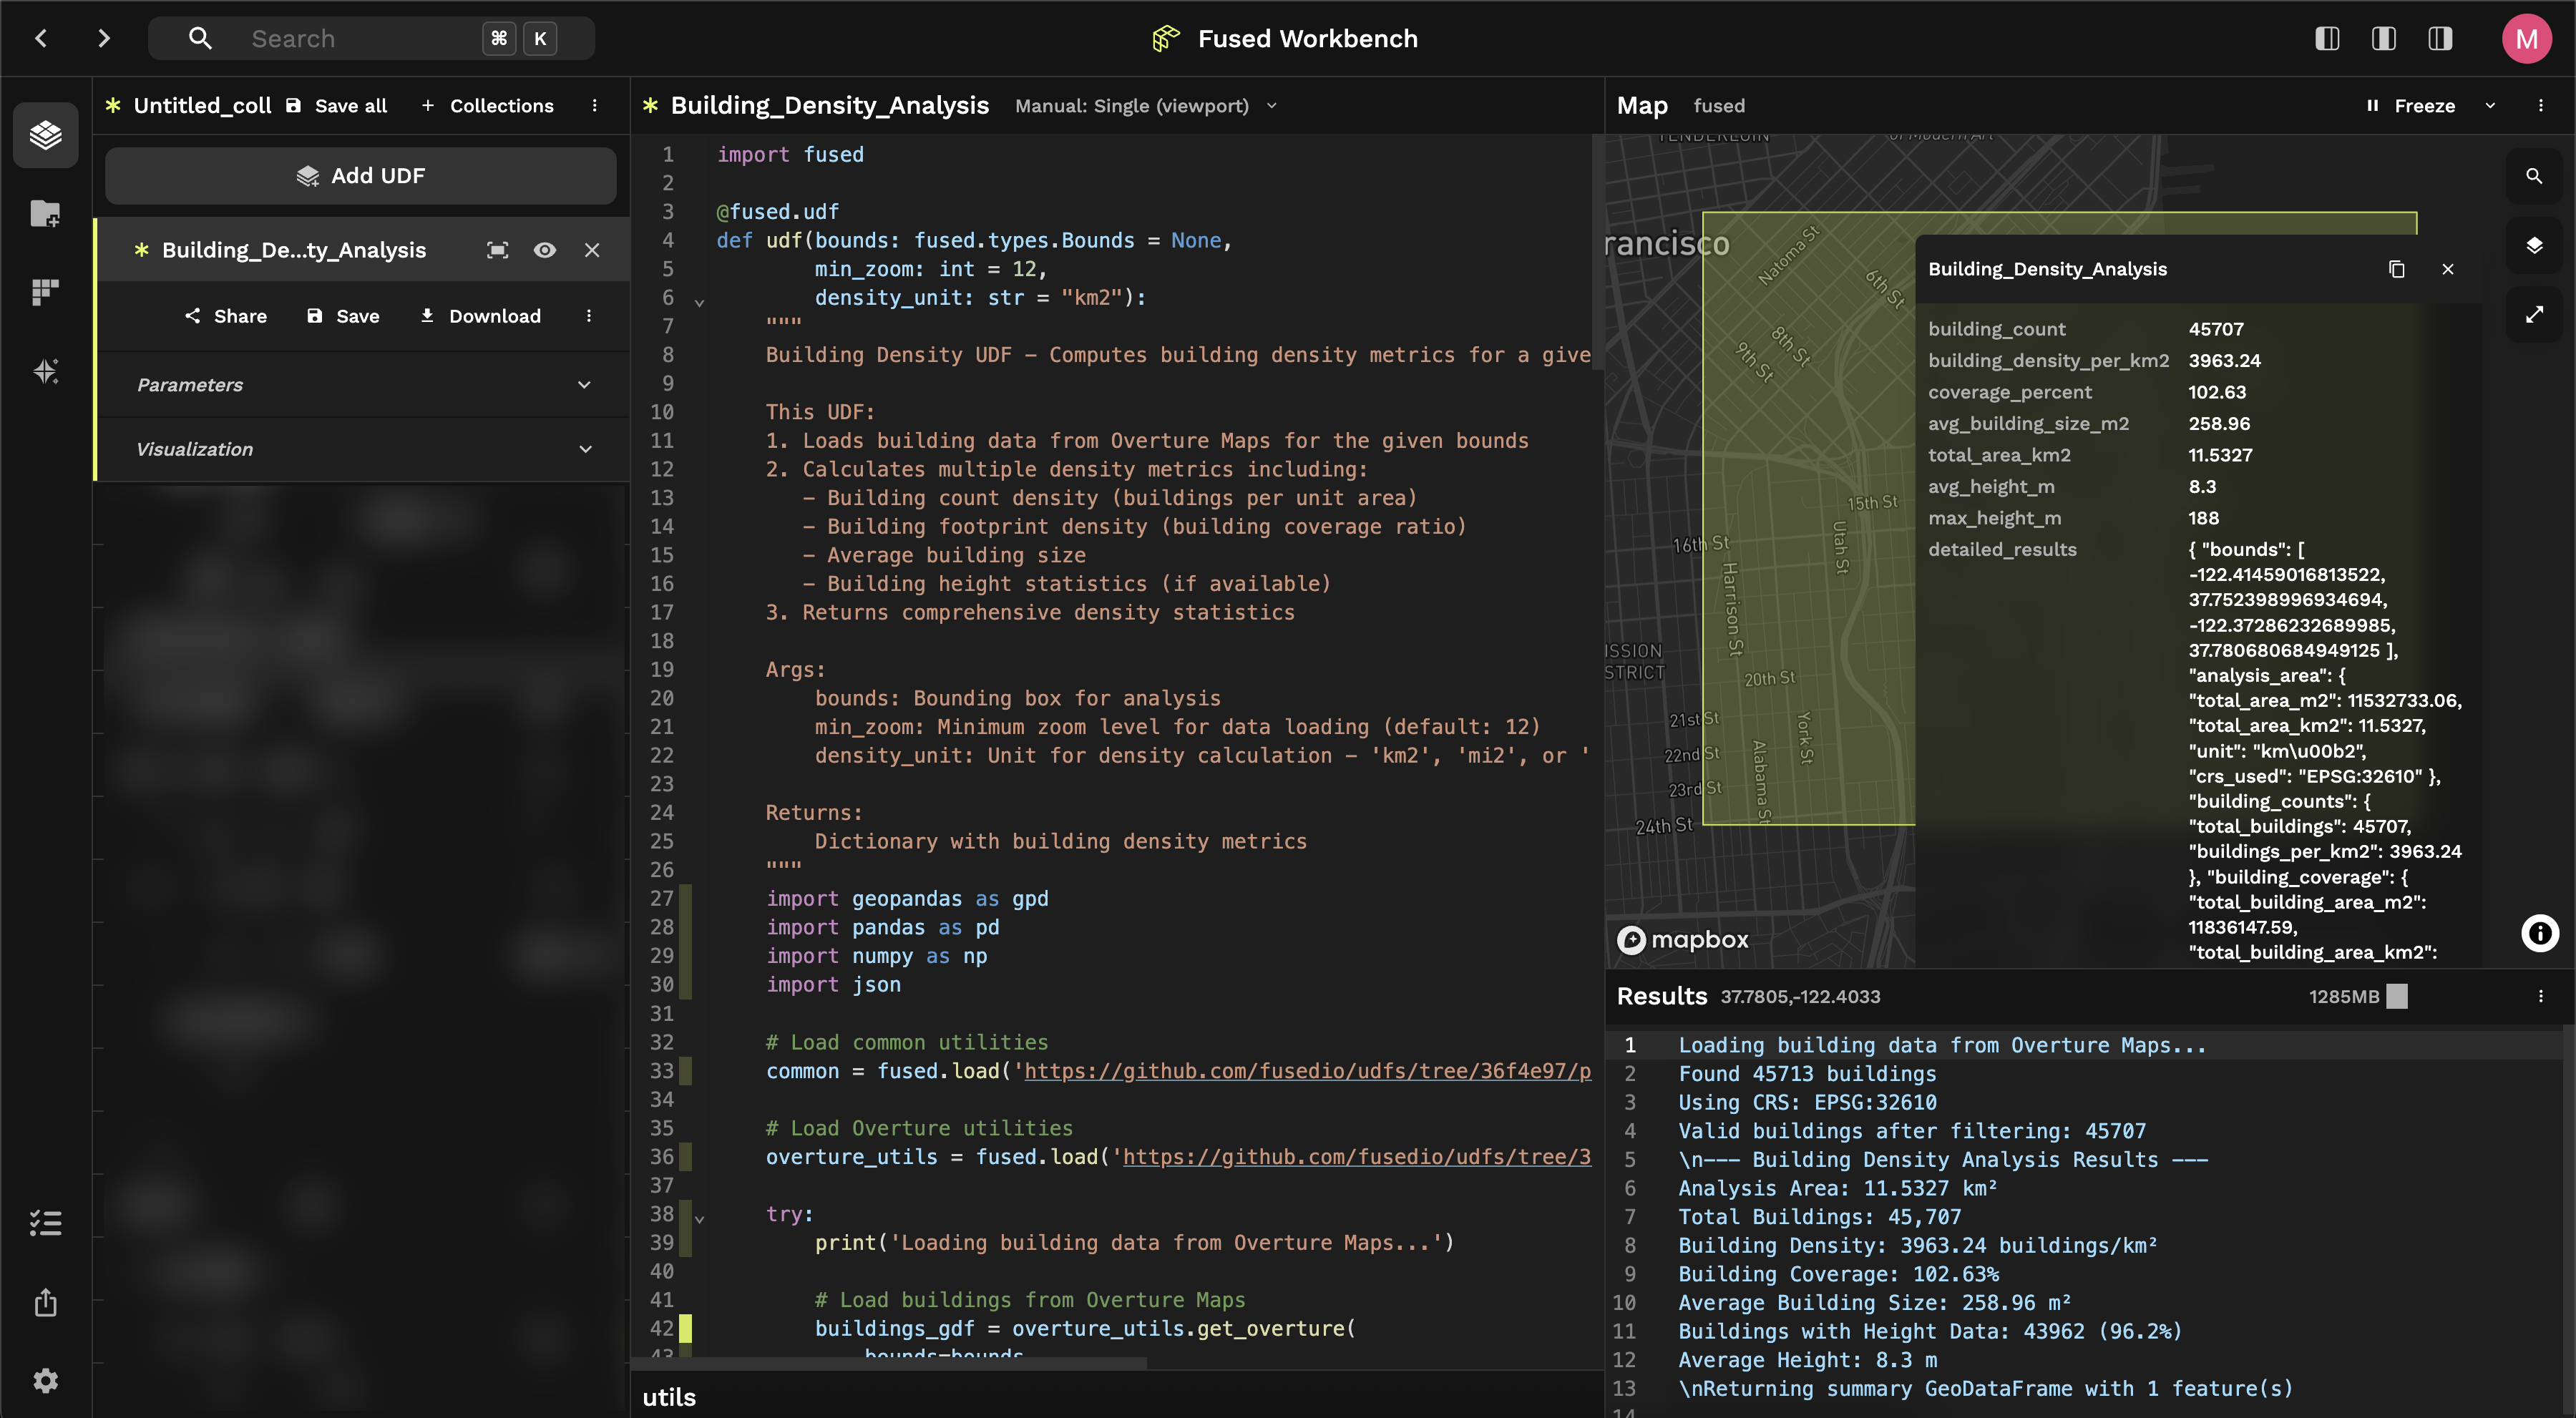Image resolution: width=2576 pixels, height=1418 pixels.
Task: Zoom to Building_Density_Analysis layer extent
Action: click(x=497, y=250)
